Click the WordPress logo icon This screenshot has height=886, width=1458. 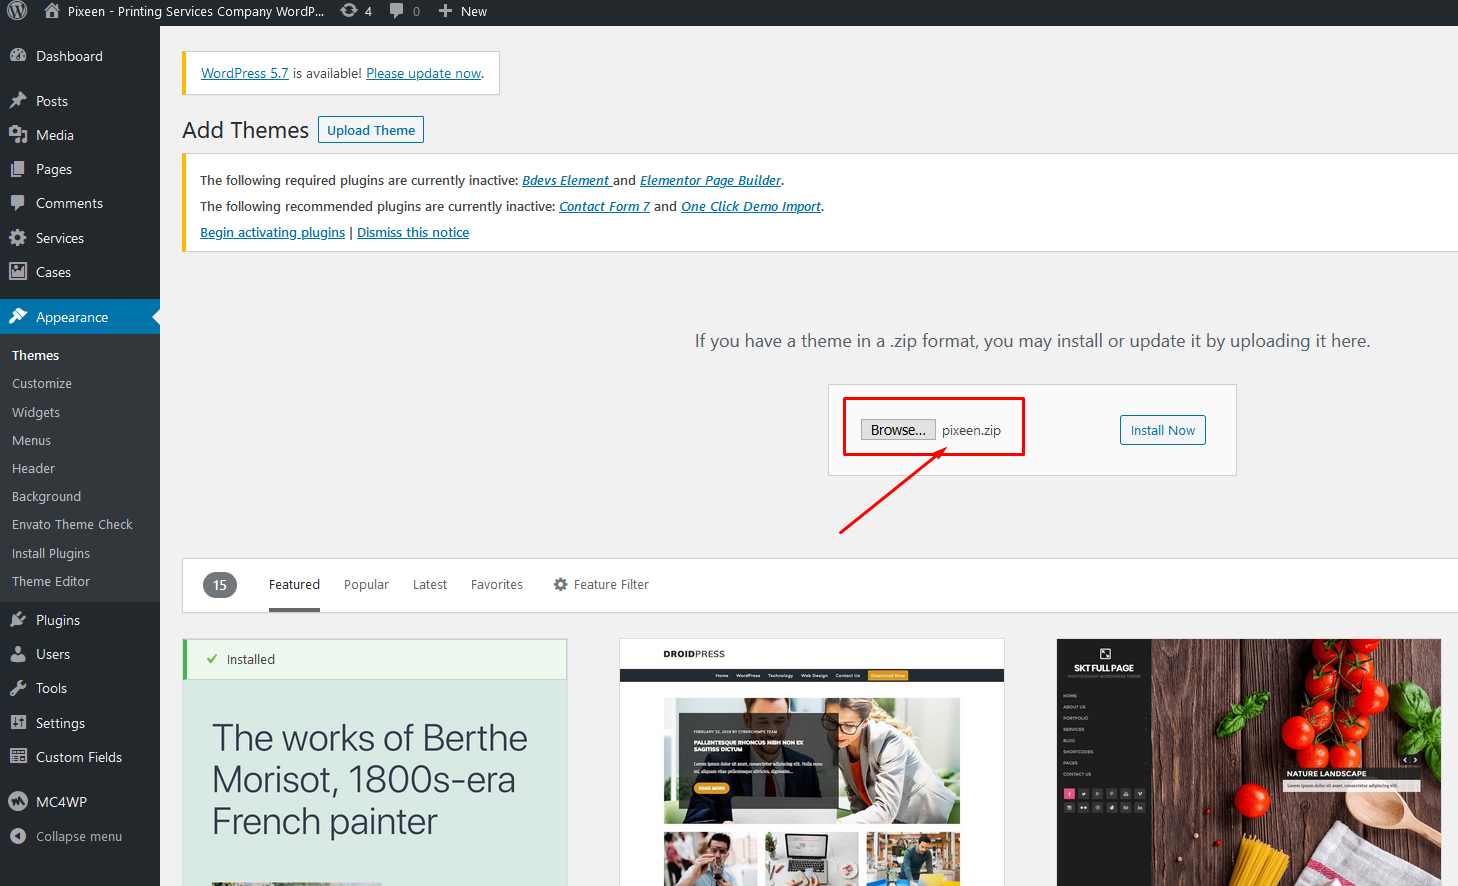17,11
